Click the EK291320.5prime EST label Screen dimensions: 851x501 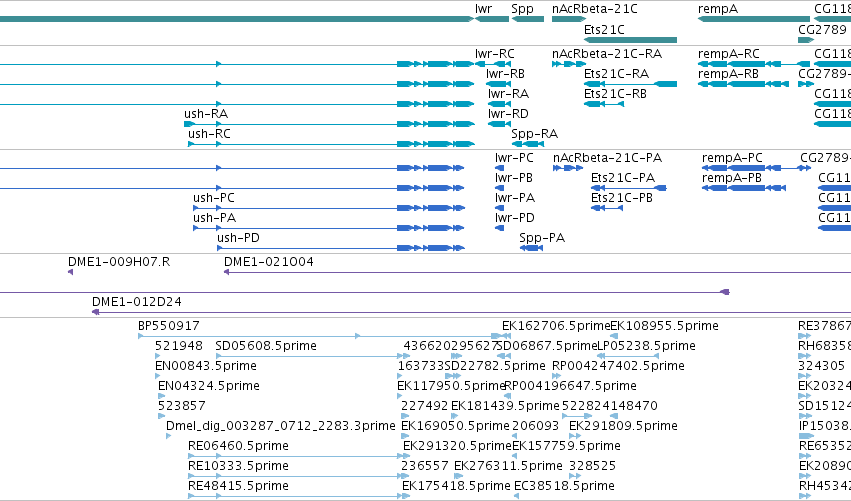coord(458,446)
